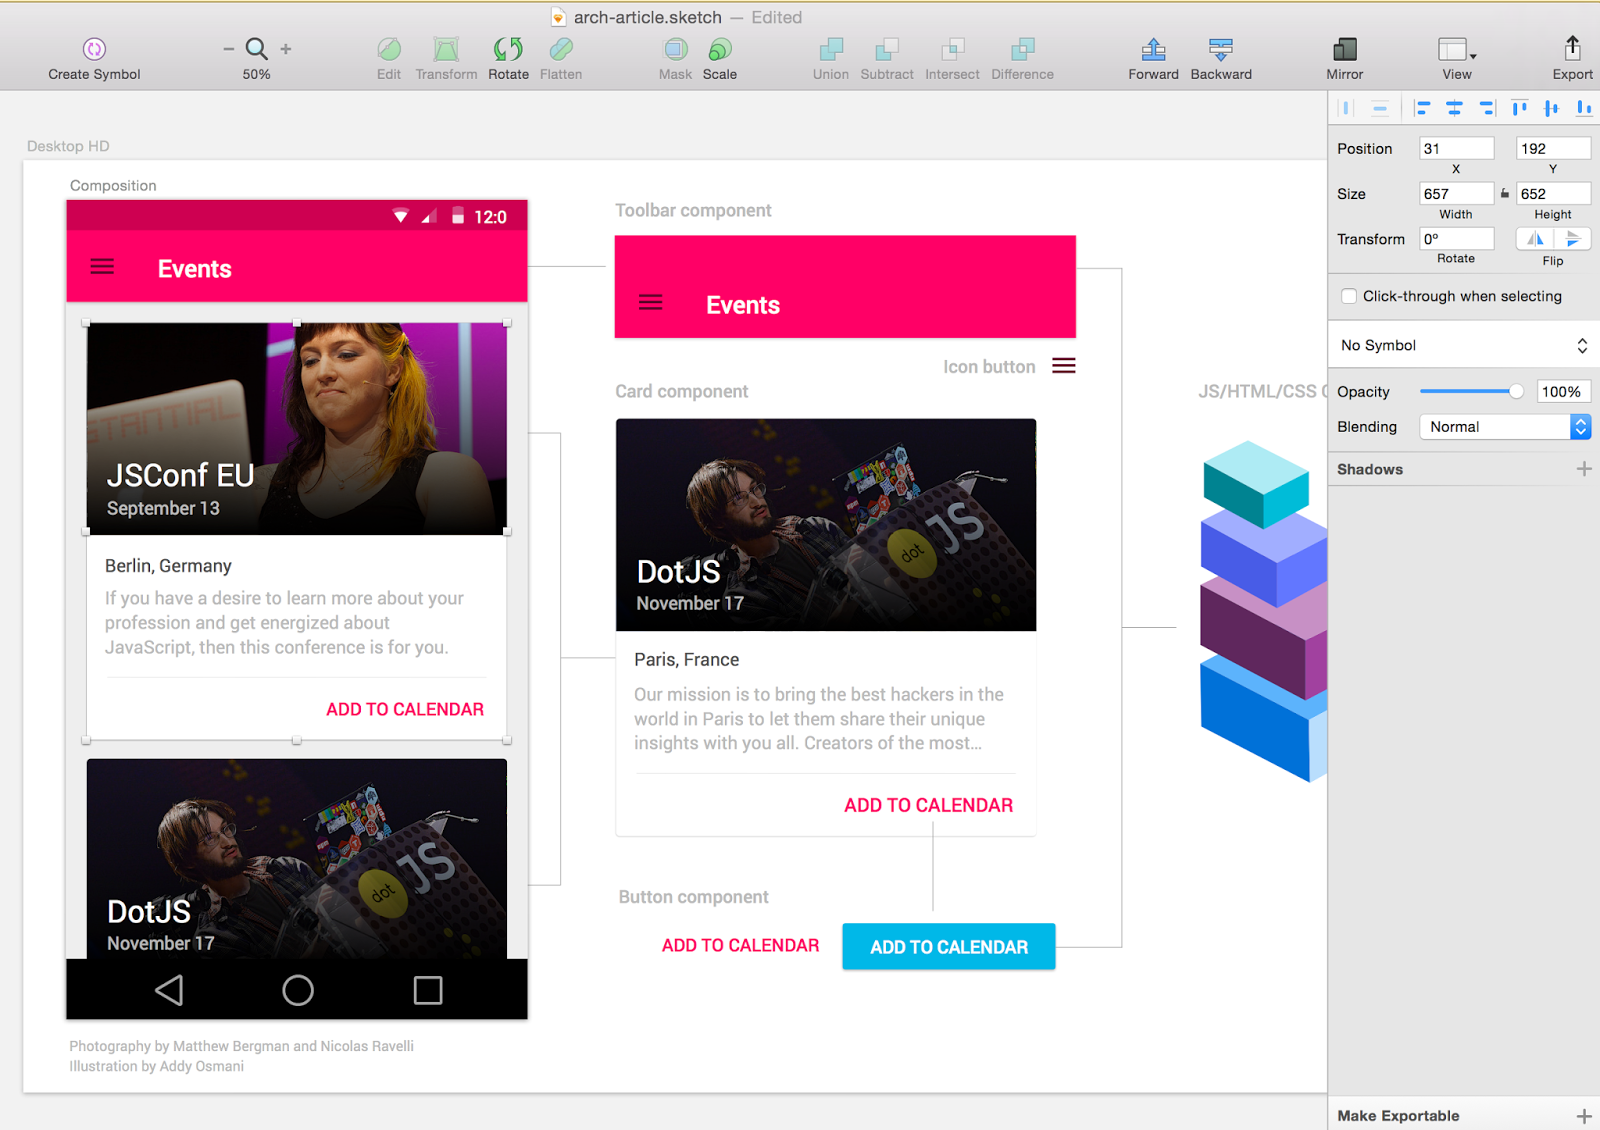Edit the Height size field
Screen dimensions: 1600x1130
click(1553, 194)
